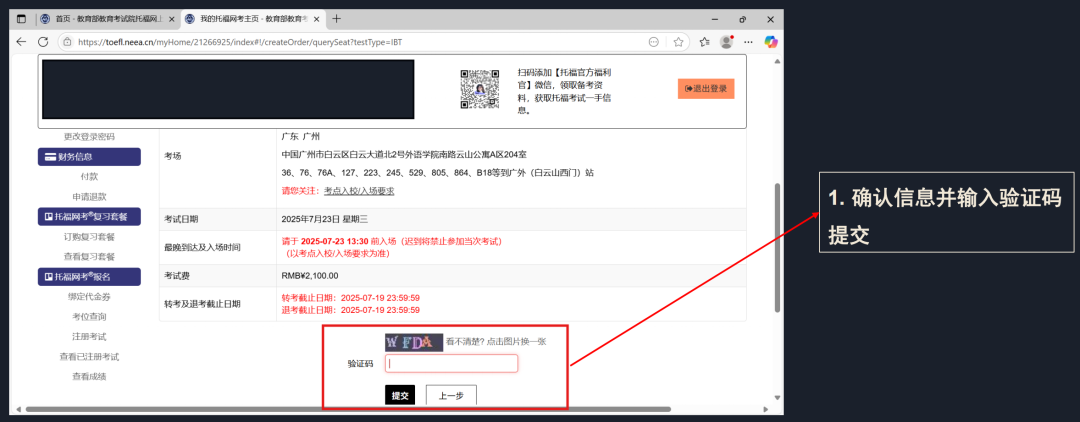Open 更改登录密码 in the sidebar
Screen dimensions: 1080x422
point(90,137)
